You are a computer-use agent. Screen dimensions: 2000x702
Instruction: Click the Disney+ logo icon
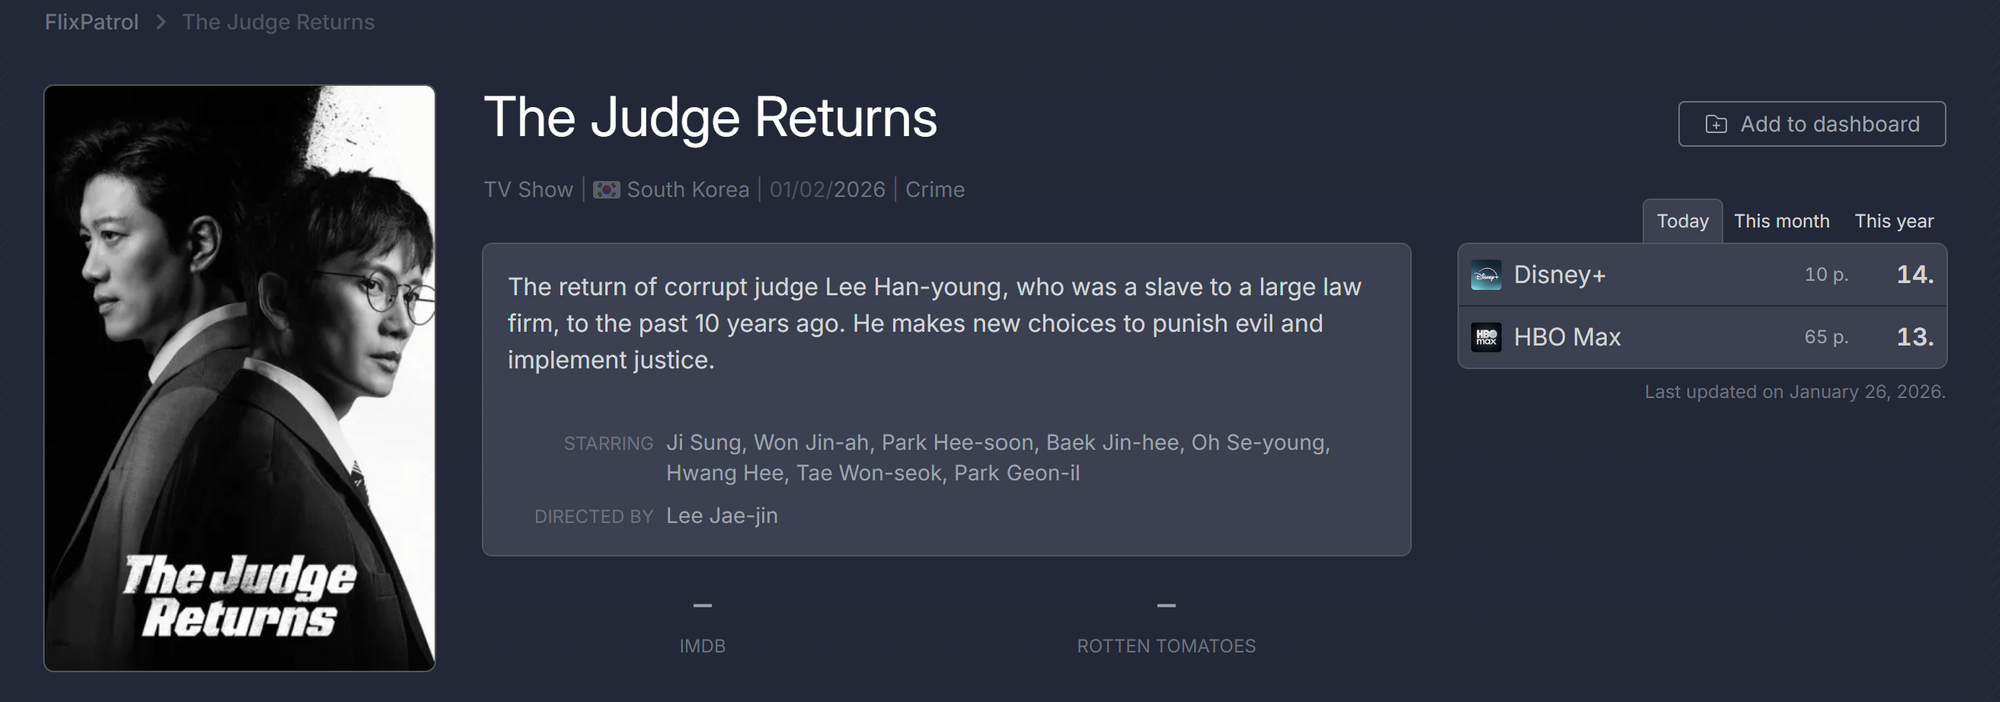point(1486,275)
